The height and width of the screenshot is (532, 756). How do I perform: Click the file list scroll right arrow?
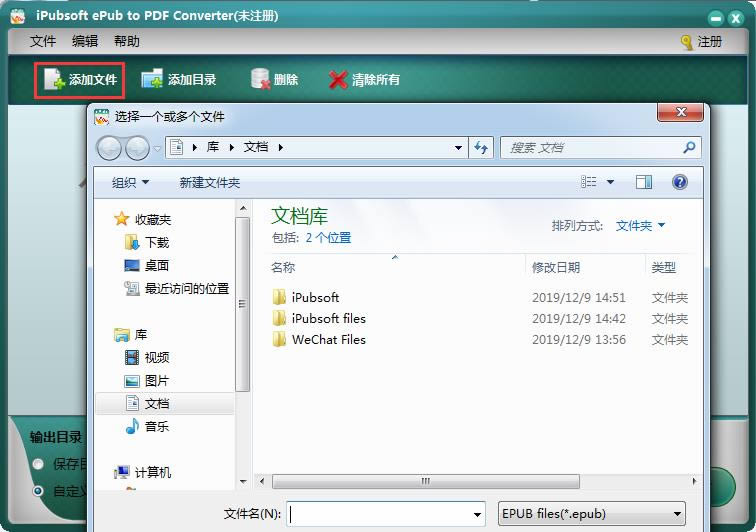694,481
